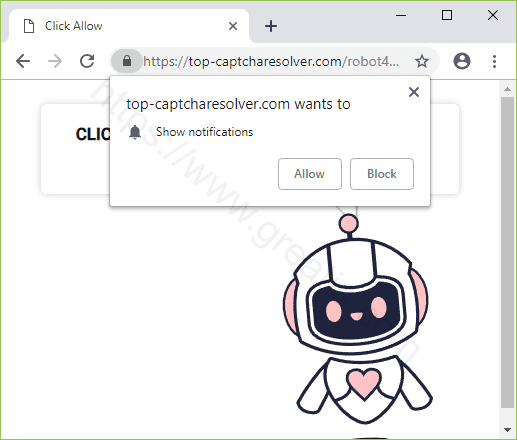Bookmark this page with the star icon
Image resolution: width=517 pixels, height=440 pixels.
(422, 61)
